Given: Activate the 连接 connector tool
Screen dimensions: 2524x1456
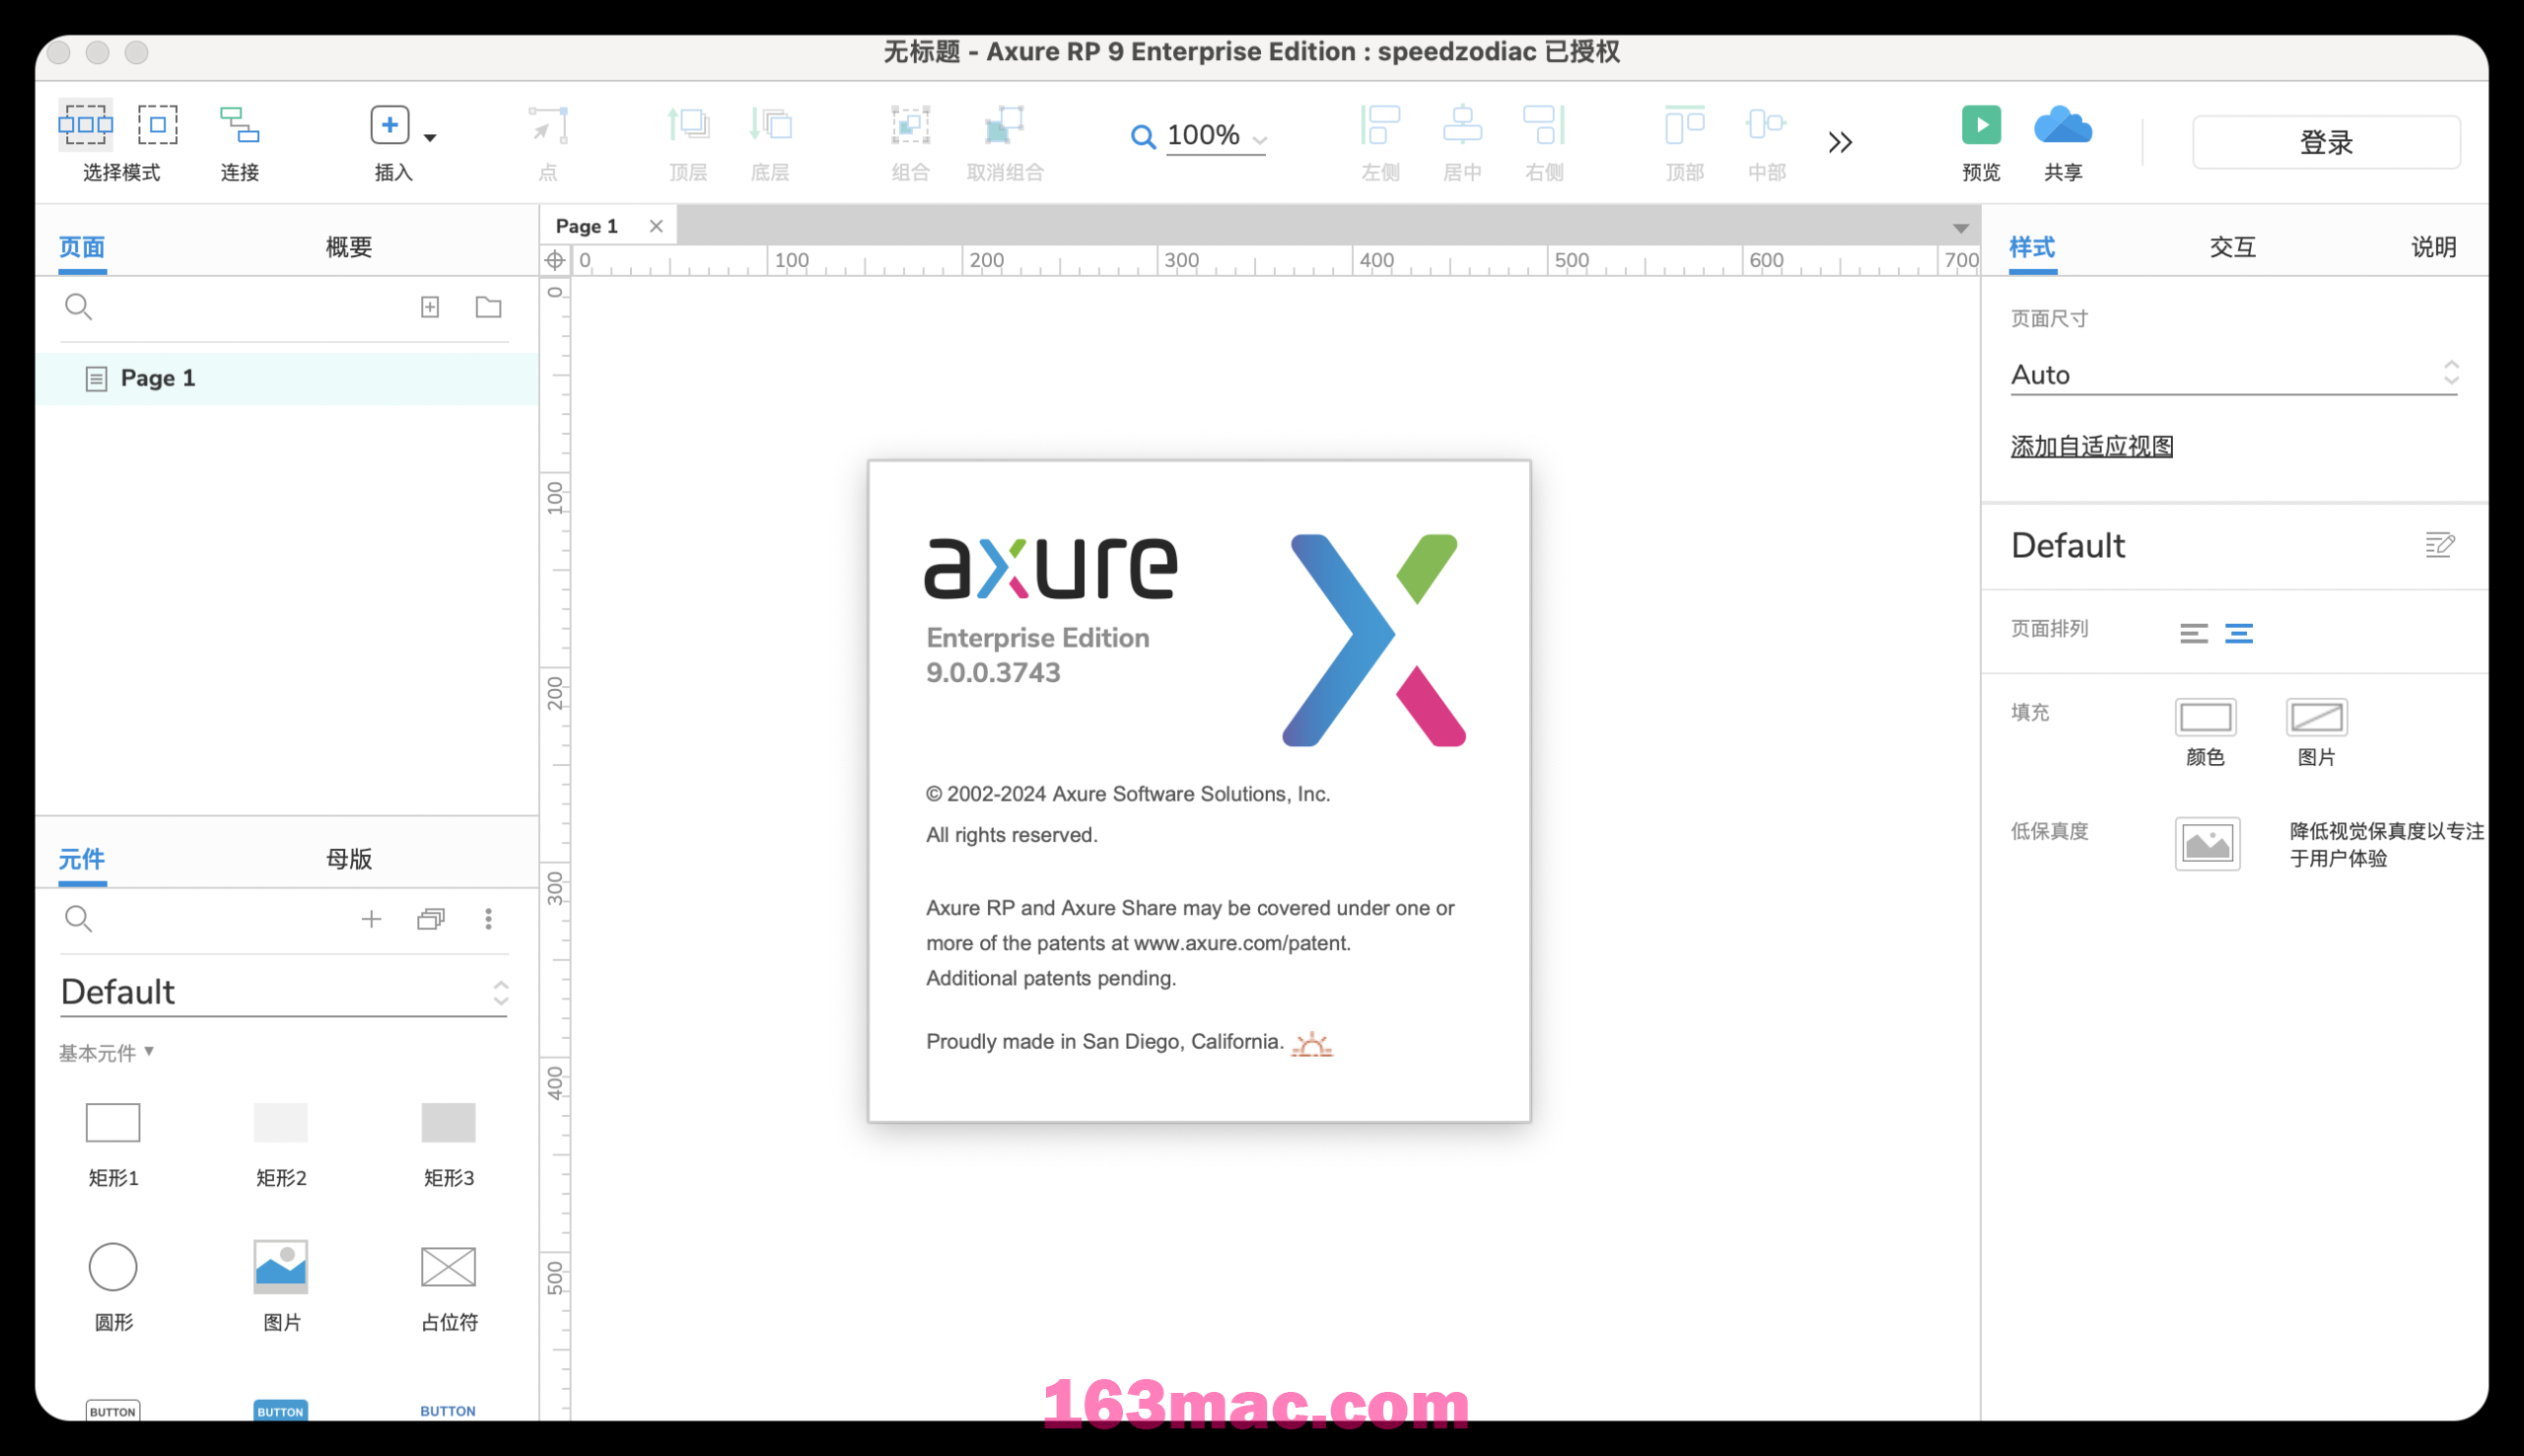Looking at the screenshot, I should pyautogui.click(x=240, y=125).
